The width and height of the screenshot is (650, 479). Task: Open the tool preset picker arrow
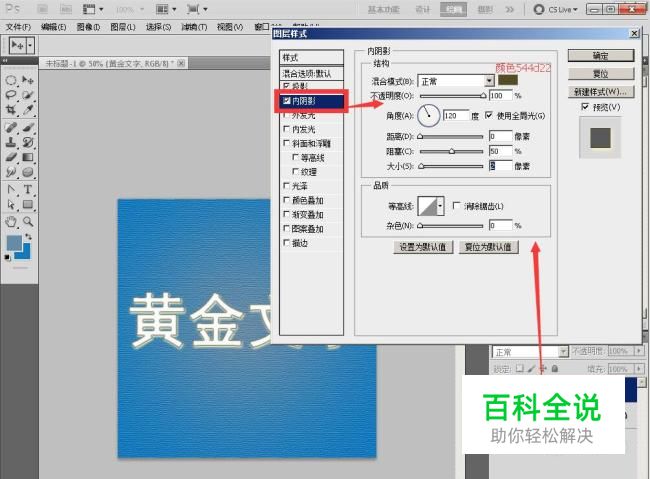click(x=30, y=45)
